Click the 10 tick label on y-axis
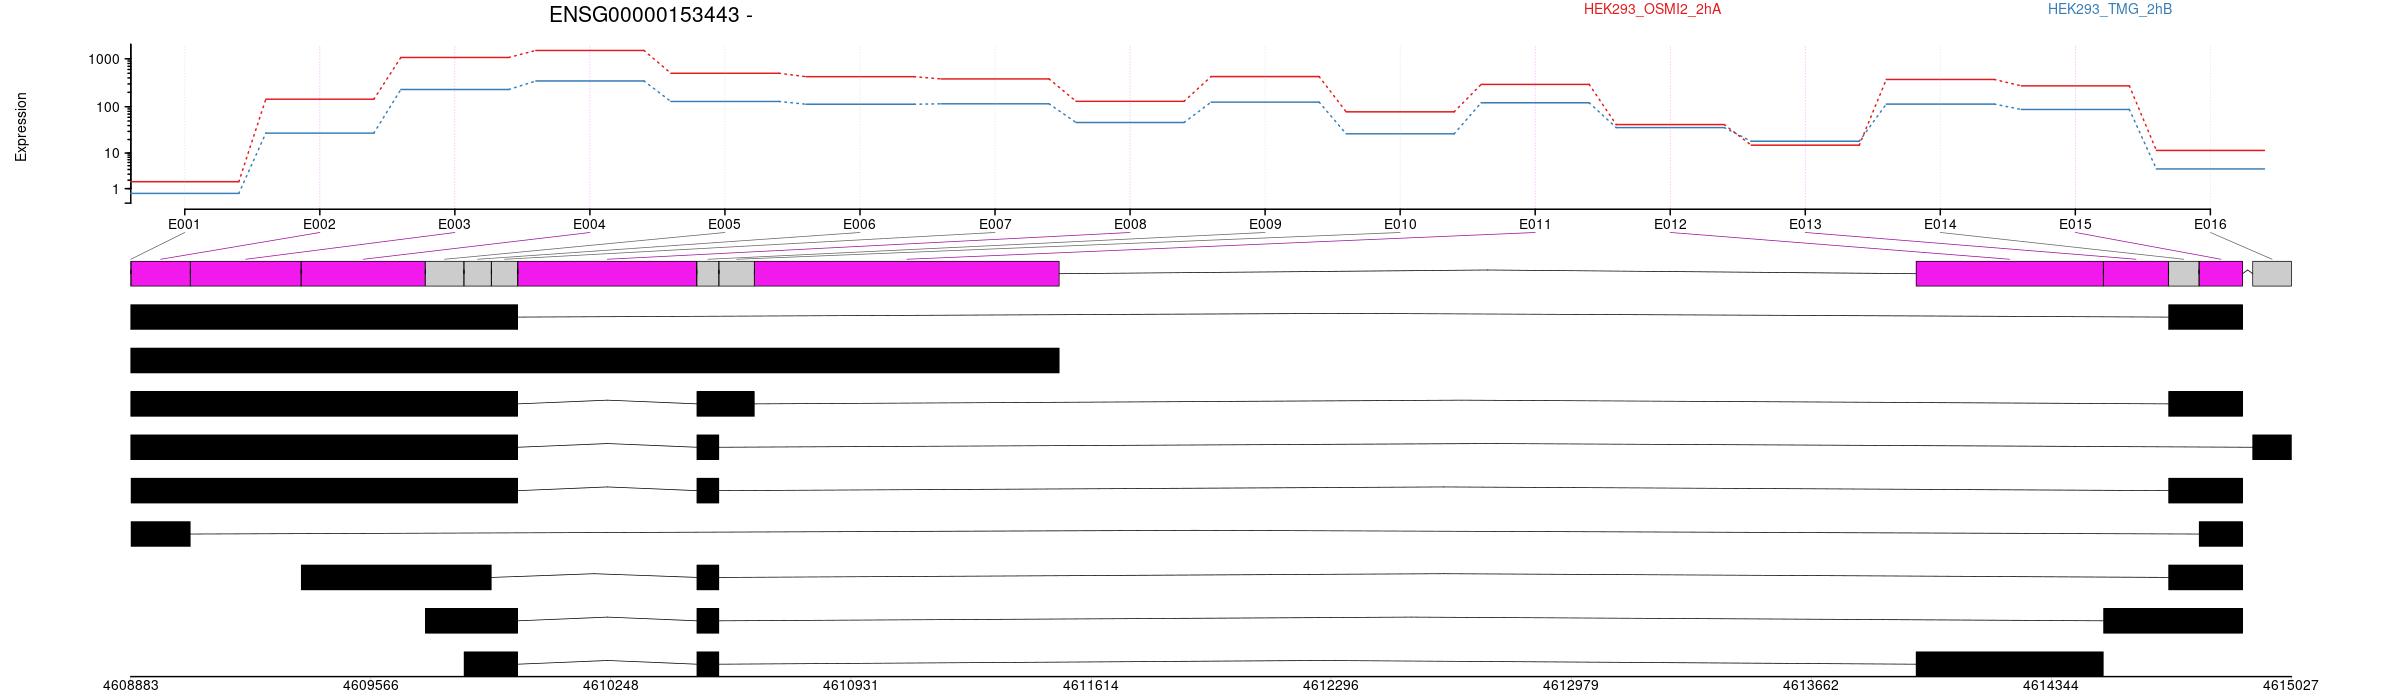2400x700 pixels. tap(112, 154)
